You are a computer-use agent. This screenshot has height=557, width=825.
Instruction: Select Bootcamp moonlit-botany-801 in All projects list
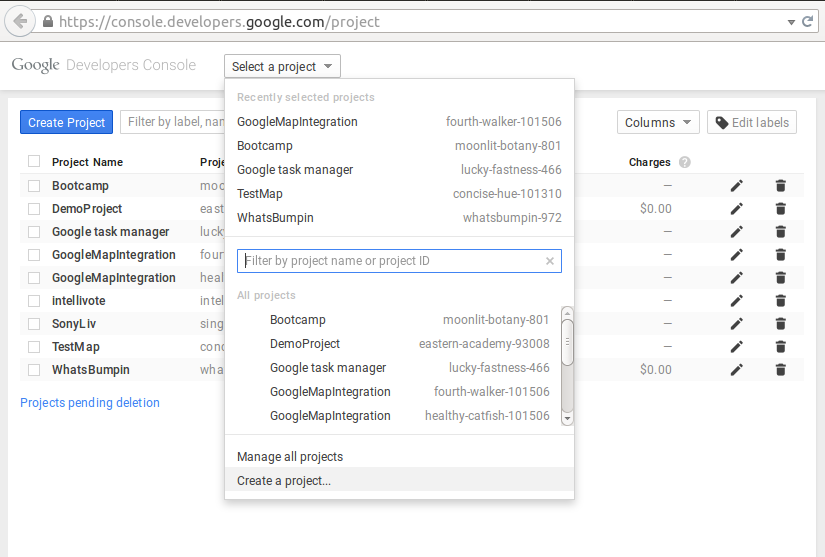[393, 320]
